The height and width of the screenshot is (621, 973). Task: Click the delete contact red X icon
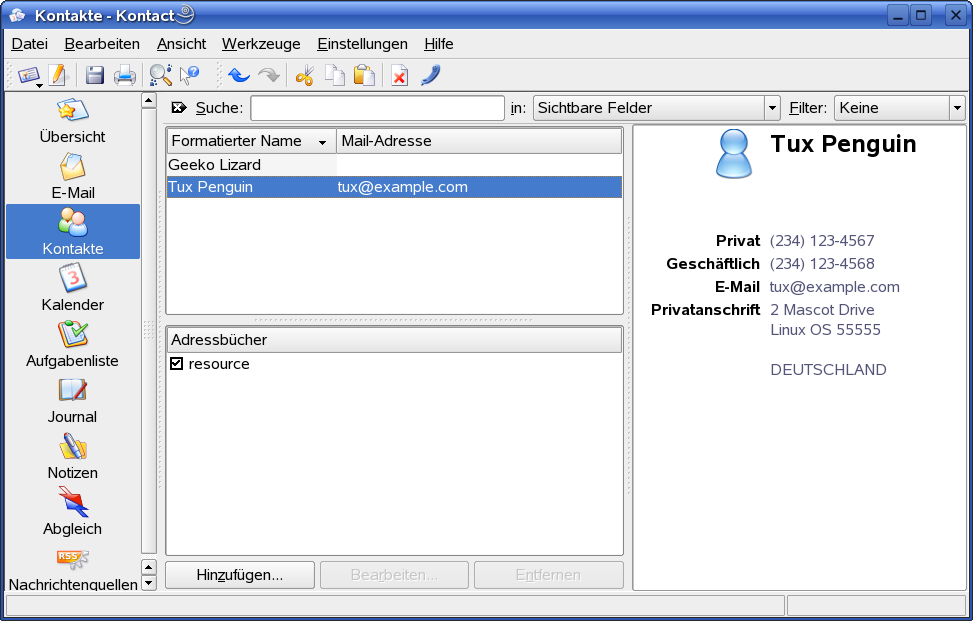click(399, 75)
